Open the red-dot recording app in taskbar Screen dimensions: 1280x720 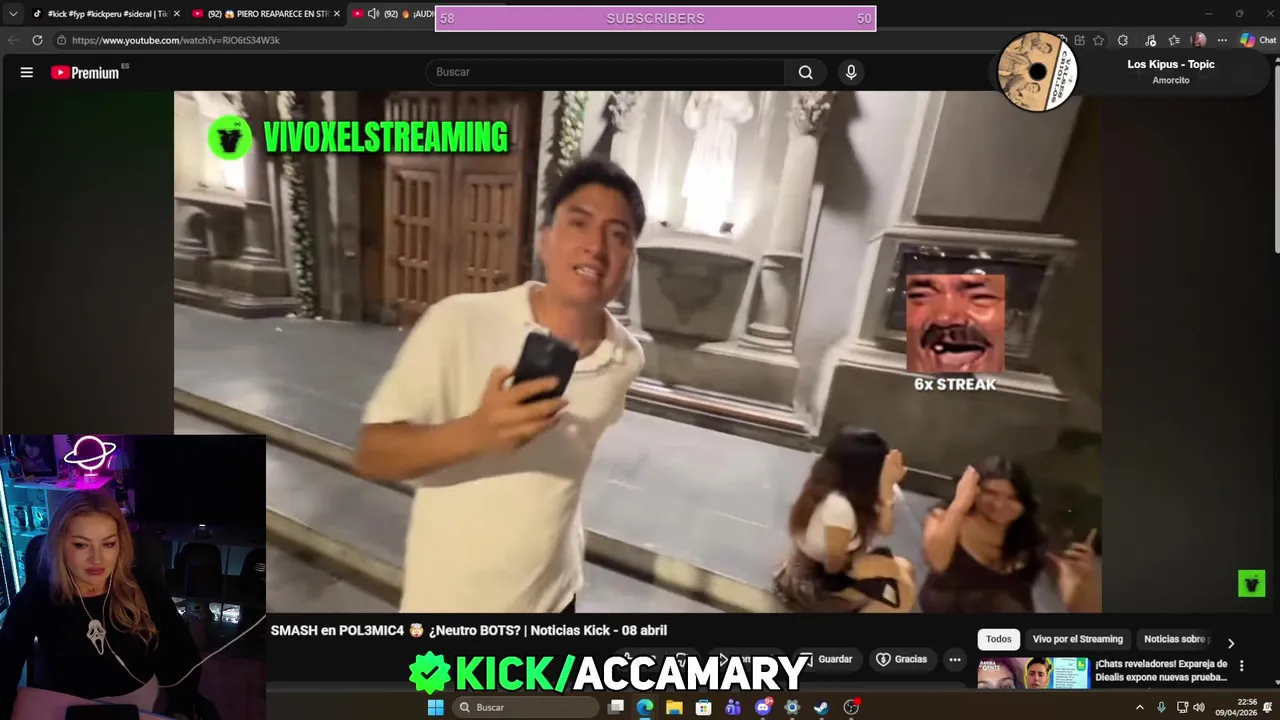coord(851,707)
